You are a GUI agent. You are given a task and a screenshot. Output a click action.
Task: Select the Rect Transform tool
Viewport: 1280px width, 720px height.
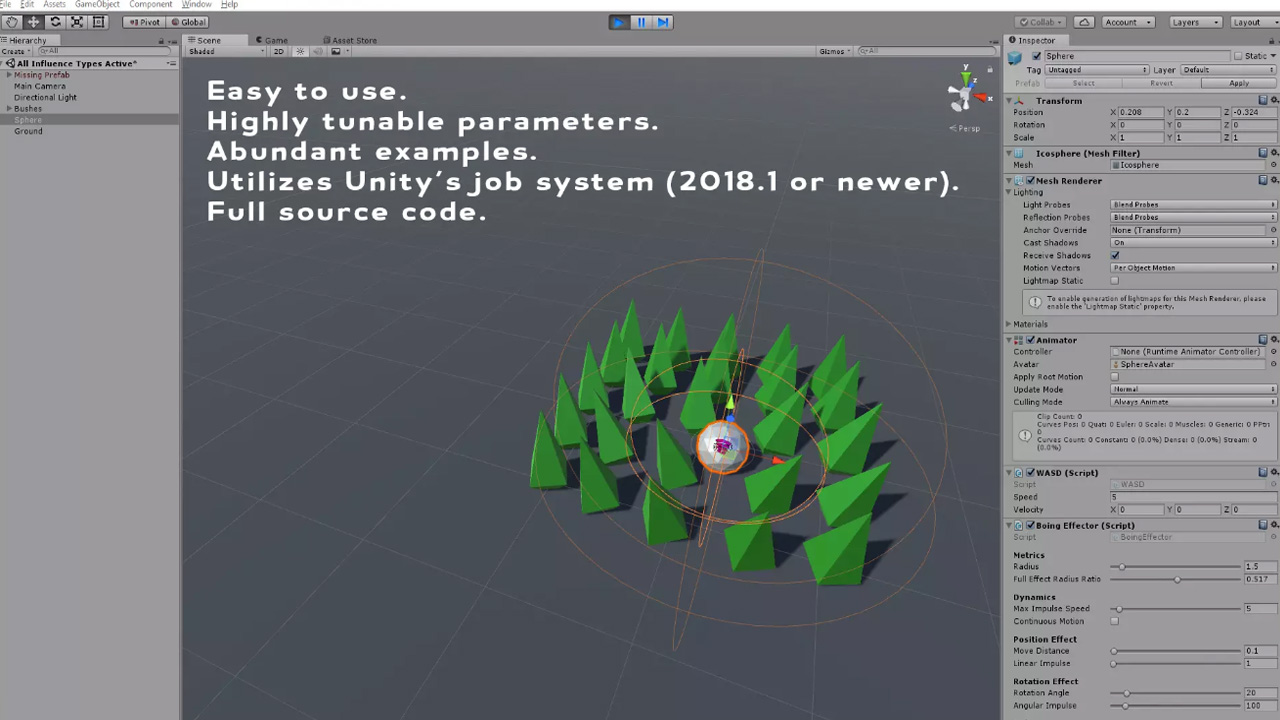tap(99, 22)
